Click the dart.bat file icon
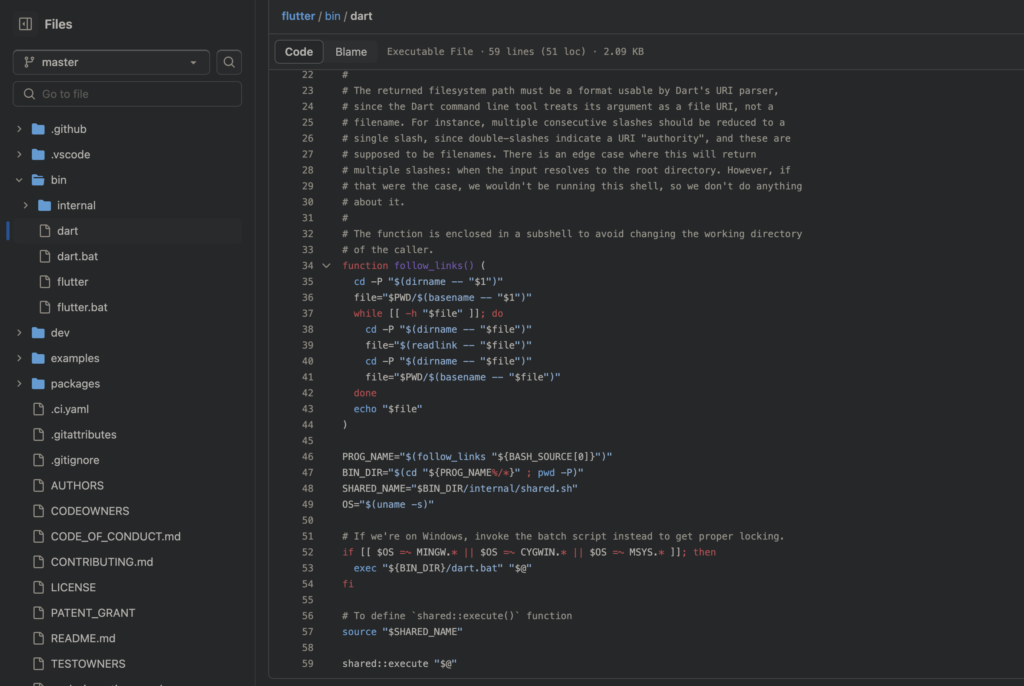This screenshot has width=1024, height=686. click(44, 256)
